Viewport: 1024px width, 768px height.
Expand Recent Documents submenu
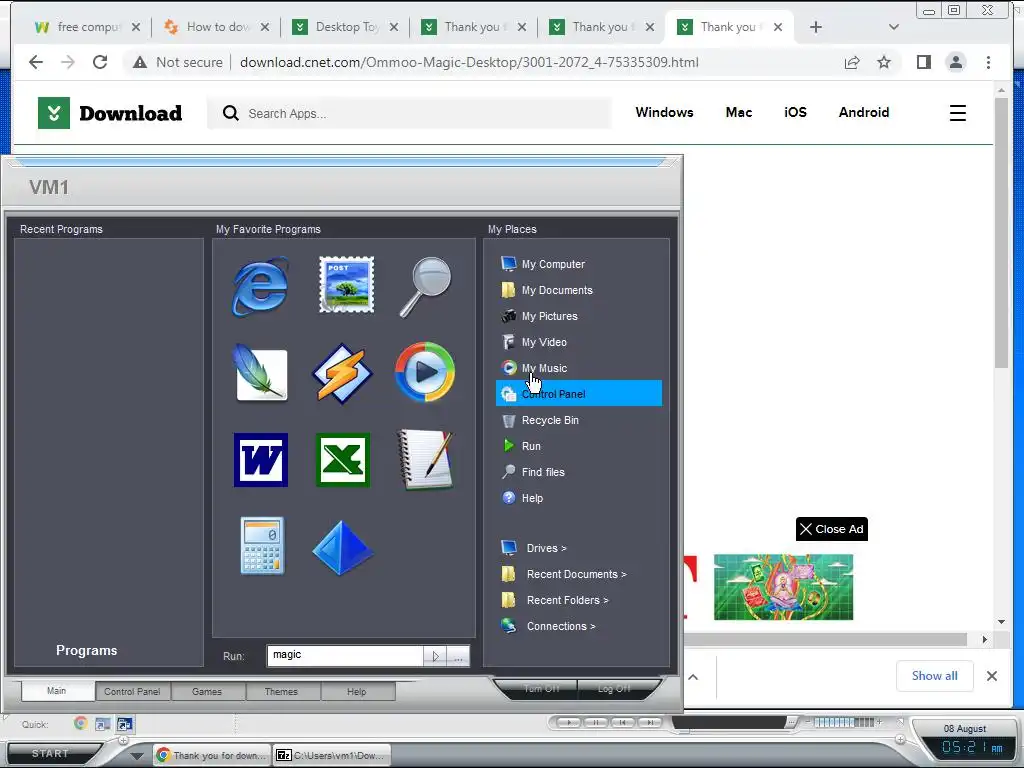pyautogui.click(x=579, y=574)
